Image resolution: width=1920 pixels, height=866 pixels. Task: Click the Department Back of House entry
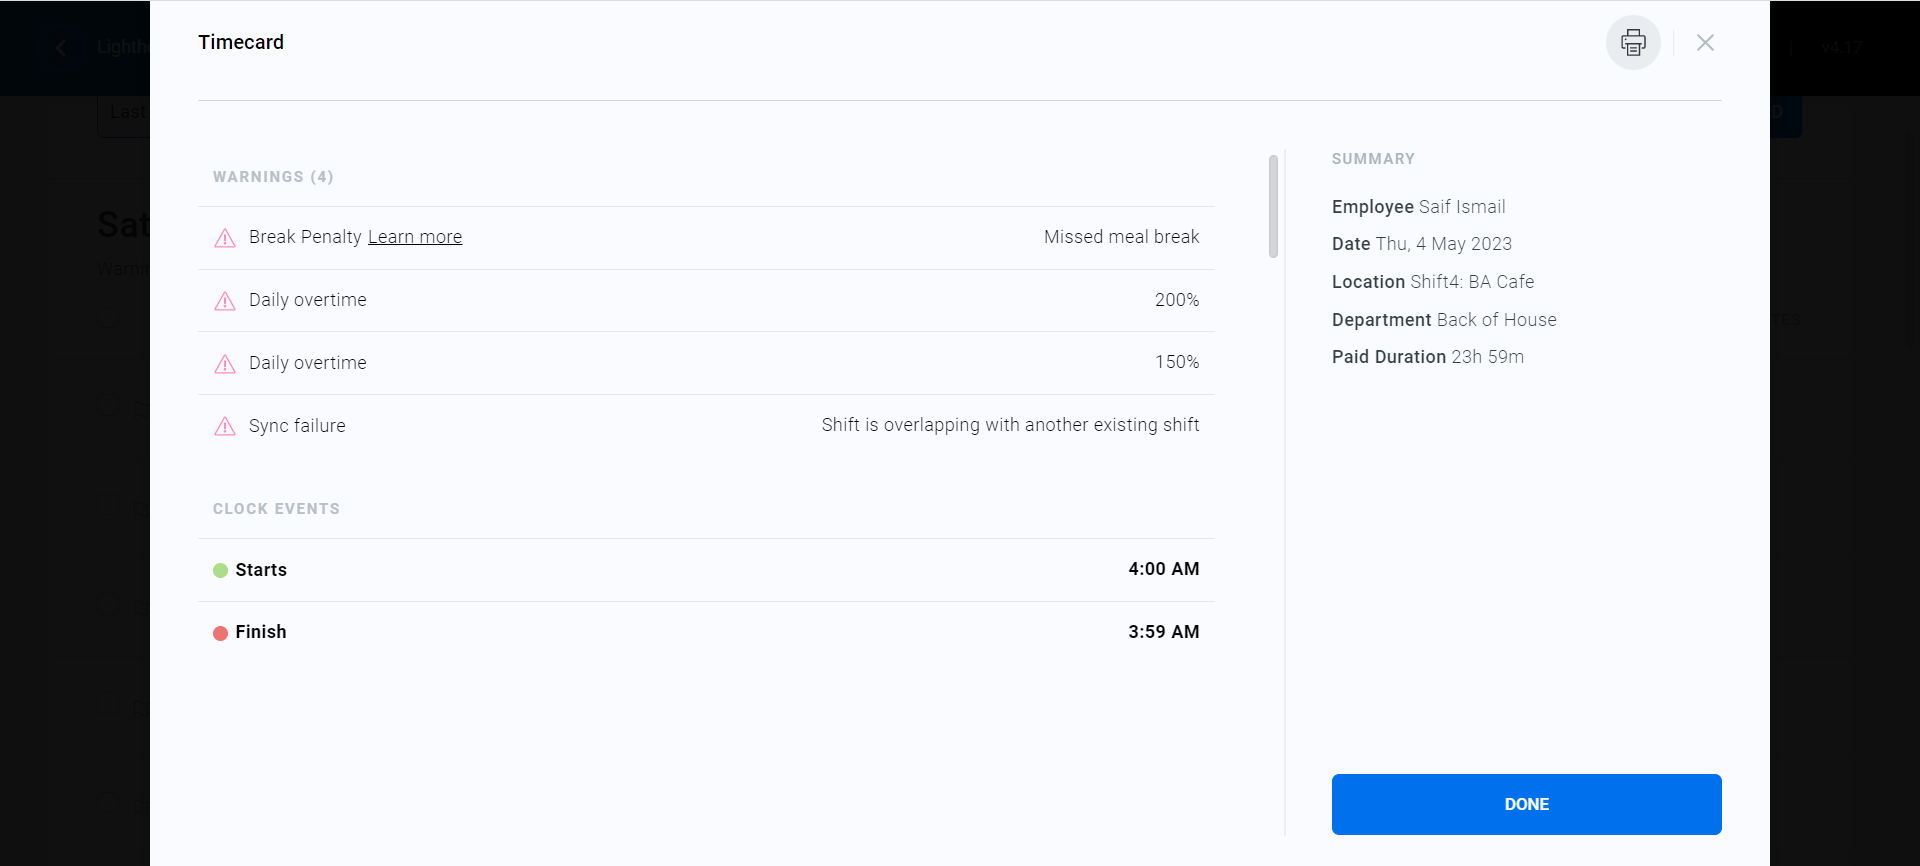pos(1496,320)
